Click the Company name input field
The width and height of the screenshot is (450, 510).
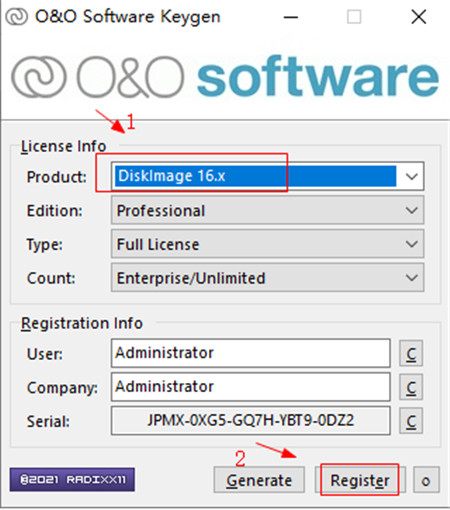coord(251,387)
